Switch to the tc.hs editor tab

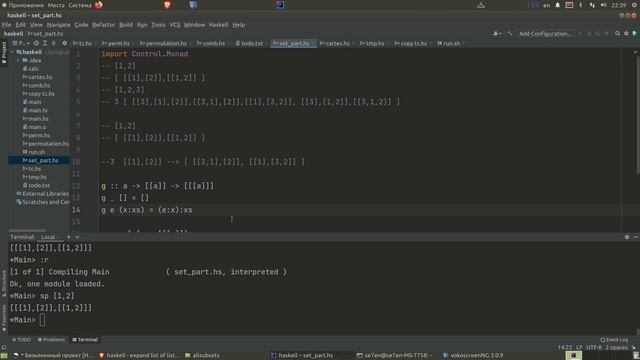tap(82, 43)
